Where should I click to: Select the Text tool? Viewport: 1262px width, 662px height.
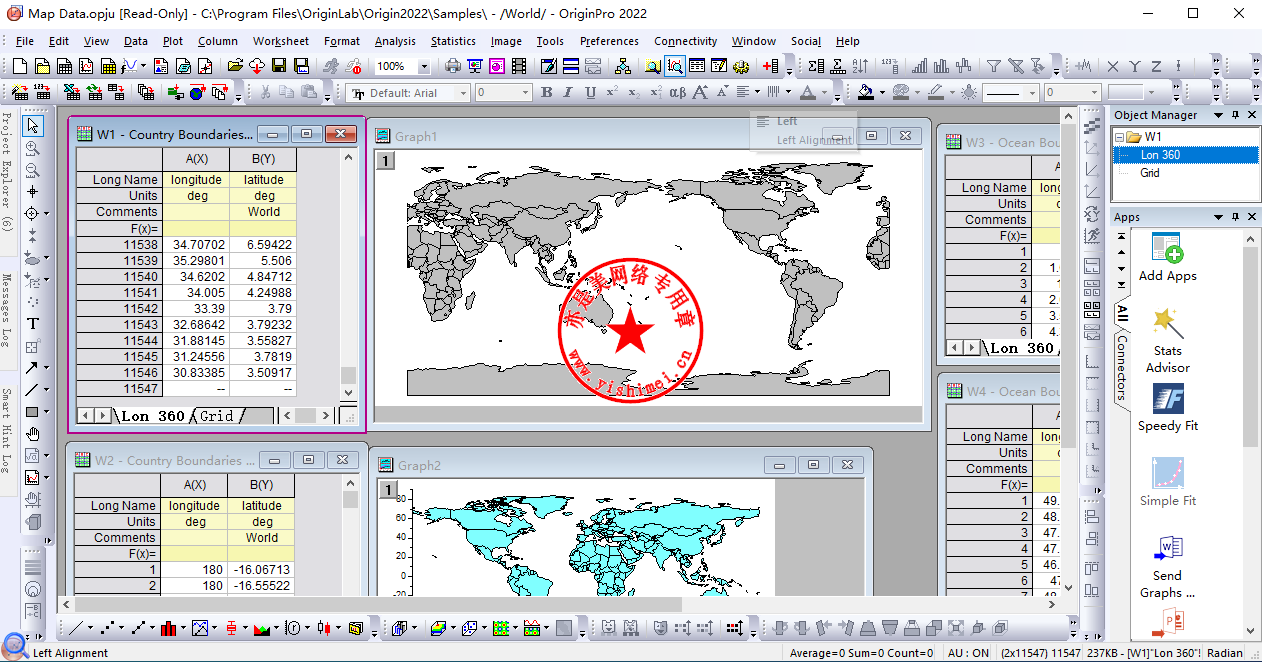[x=33, y=323]
